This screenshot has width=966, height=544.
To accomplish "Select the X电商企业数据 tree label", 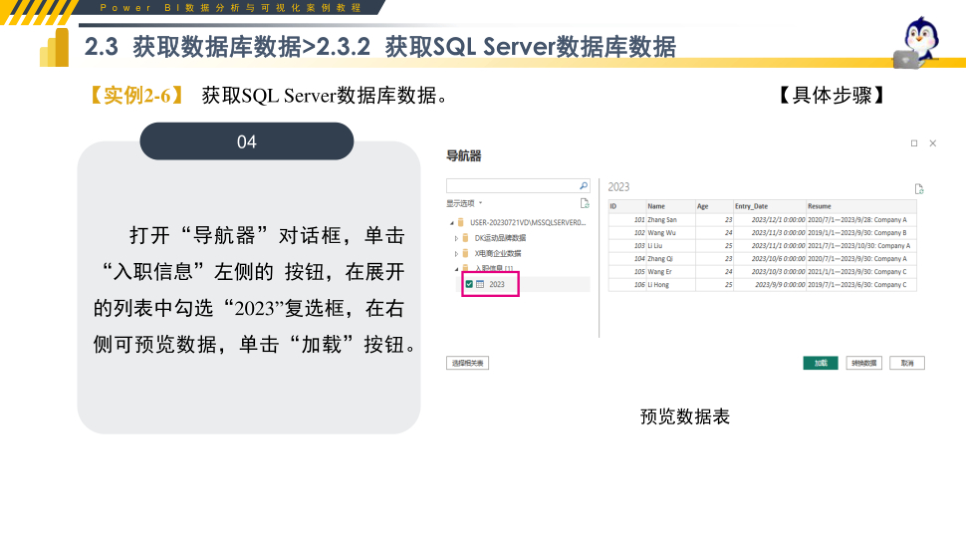I will click(498, 253).
